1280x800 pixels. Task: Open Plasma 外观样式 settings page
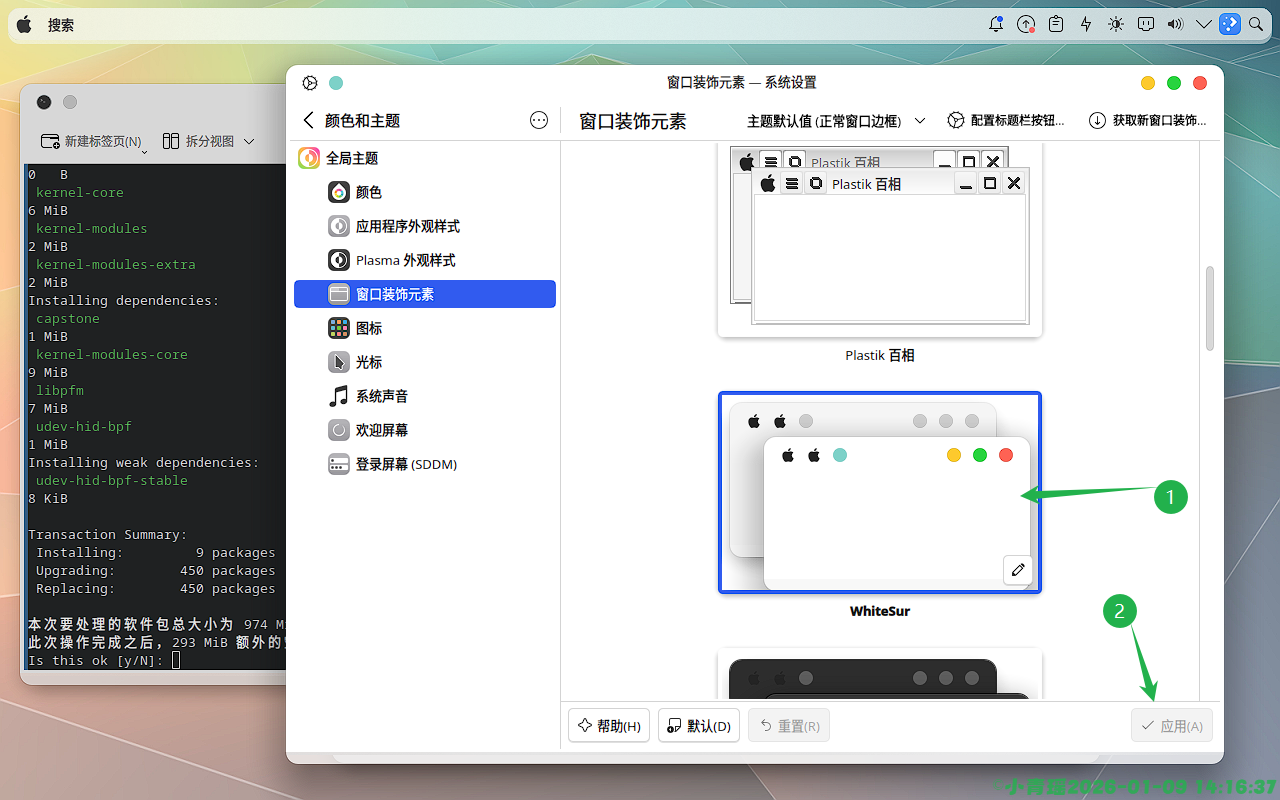coord(405,260)
